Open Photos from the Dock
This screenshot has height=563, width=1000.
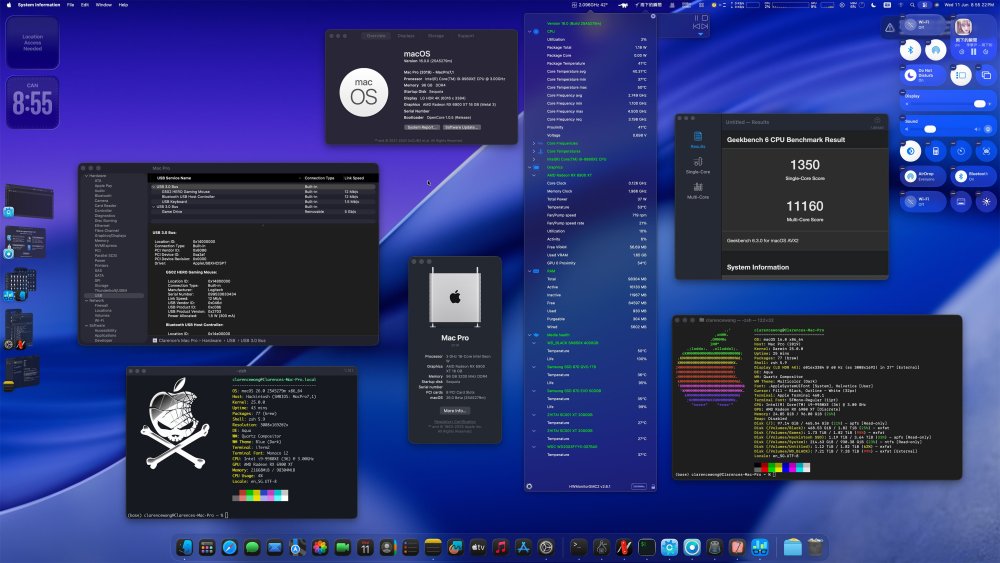pos(320,547)
